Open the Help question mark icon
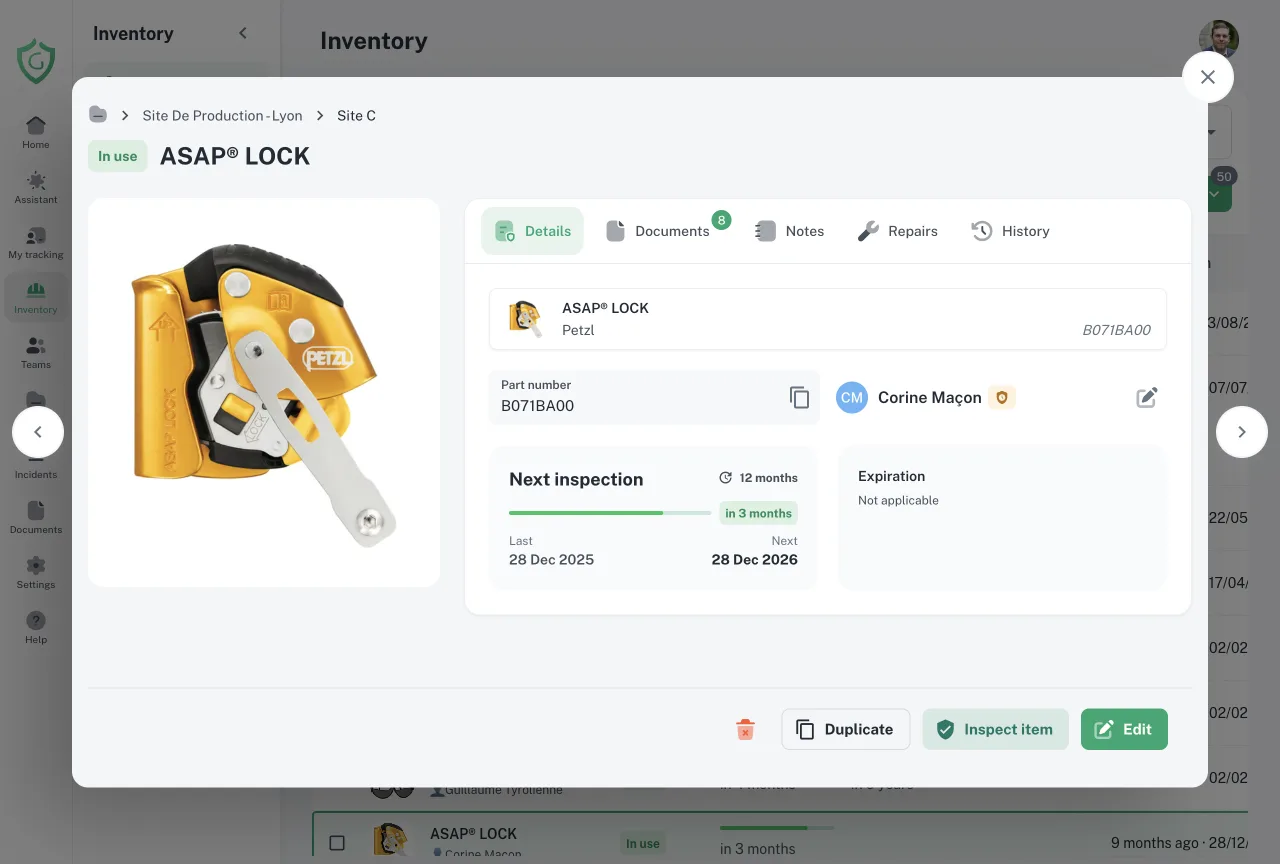The height and width of the screenshot is (864, 1280). click(x=36, y=627)
